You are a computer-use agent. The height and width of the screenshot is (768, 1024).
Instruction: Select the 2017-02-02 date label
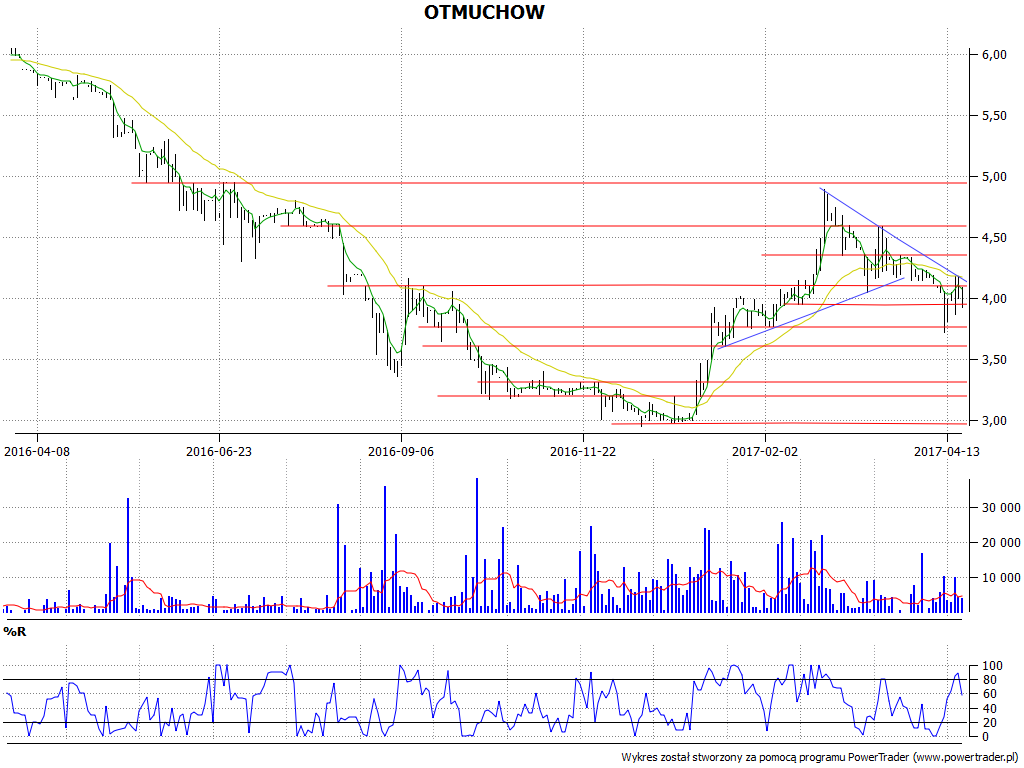click(x=765, y=451)
